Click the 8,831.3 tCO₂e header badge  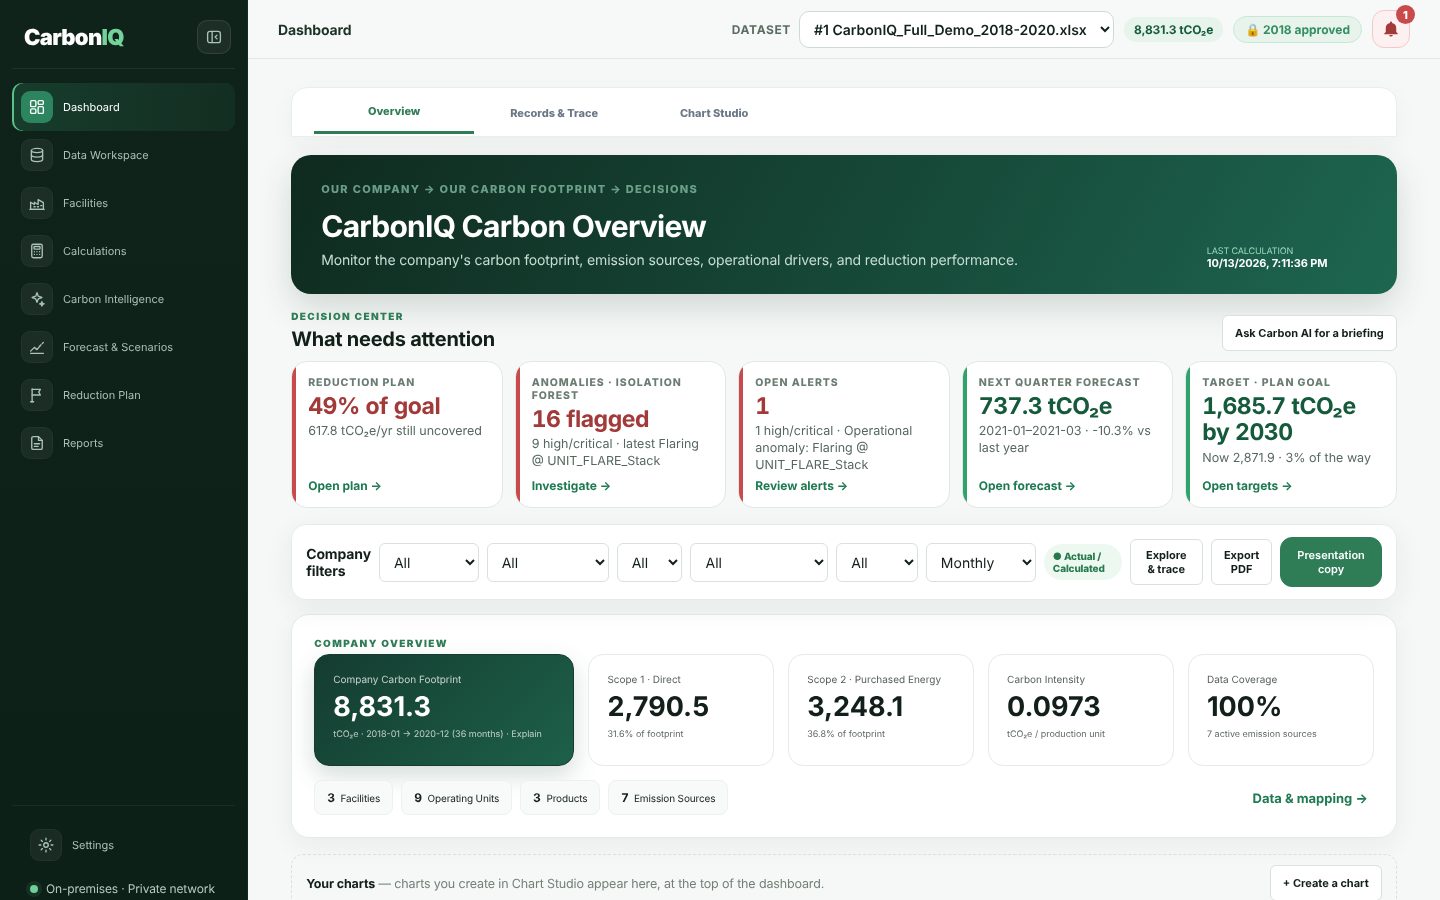tap(1173, 30)
